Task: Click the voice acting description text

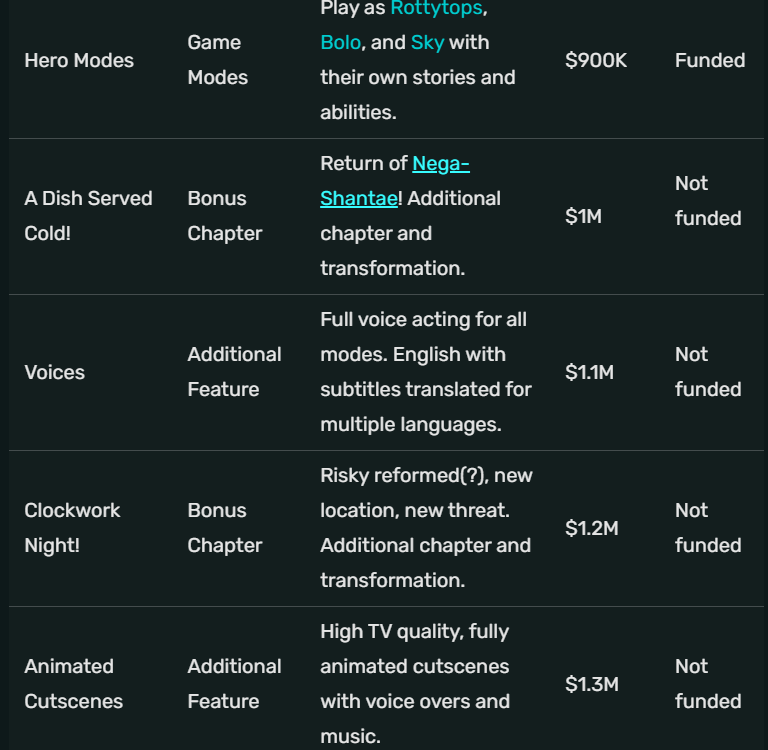Action: (425, 372)
